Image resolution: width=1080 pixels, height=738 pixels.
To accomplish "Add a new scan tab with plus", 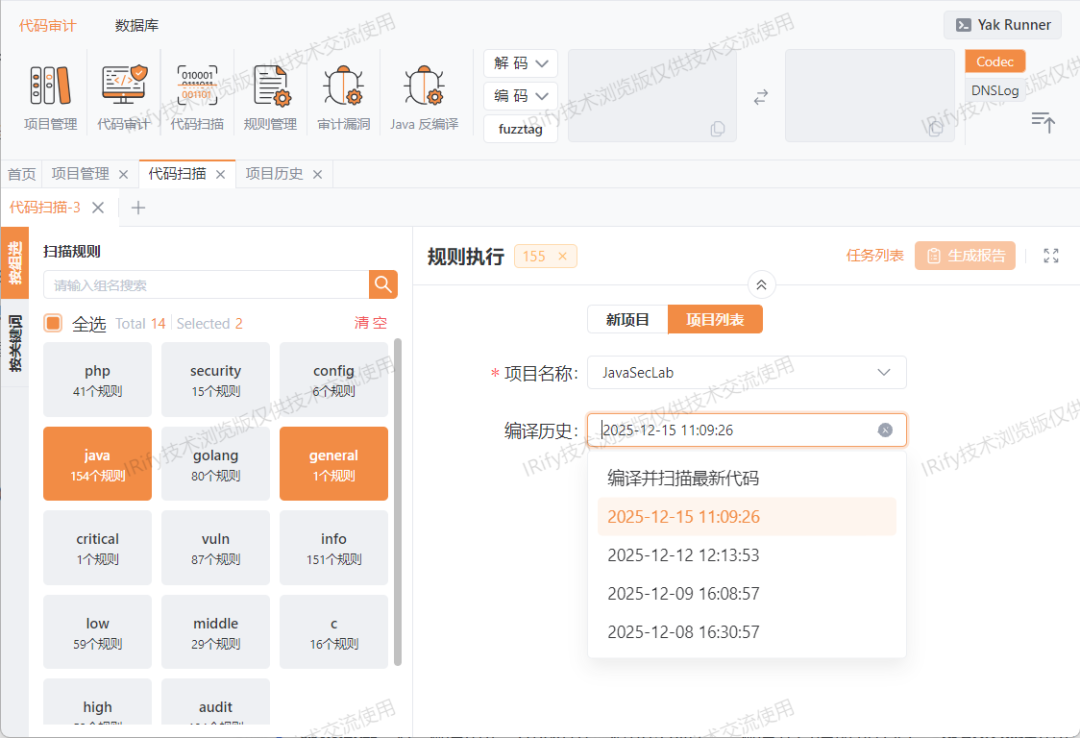I will (138, 207).
